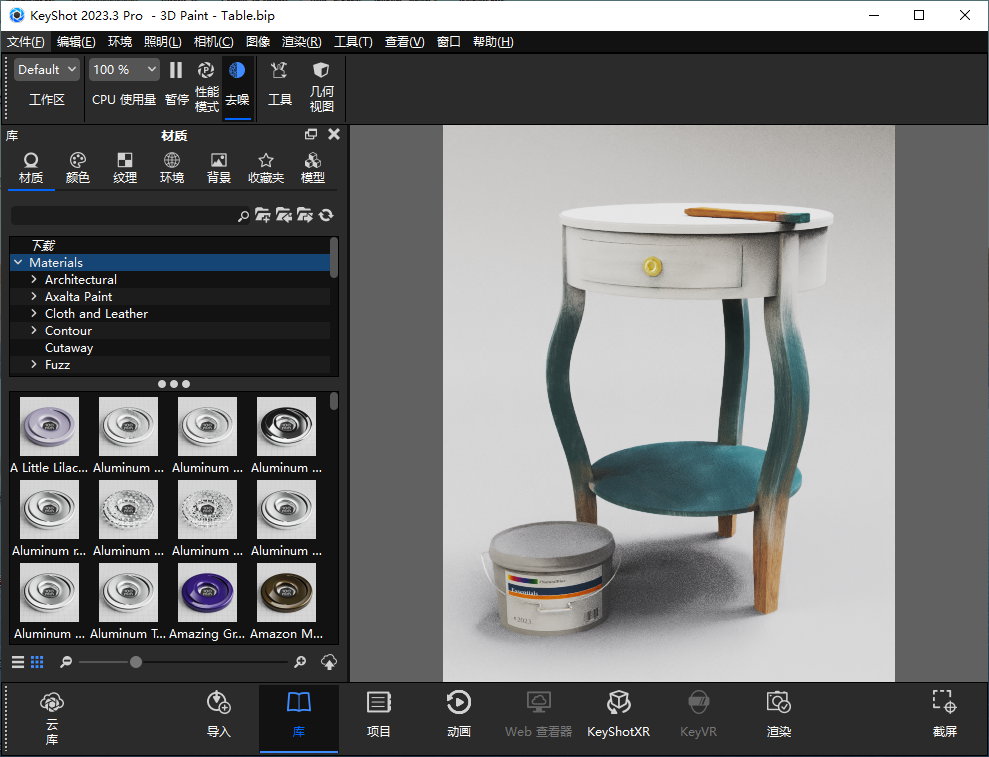Switch to the Textures (纹理) library tab
This screenshot has height=757, width=989.
pyautogui.click(x=125, y=168)
